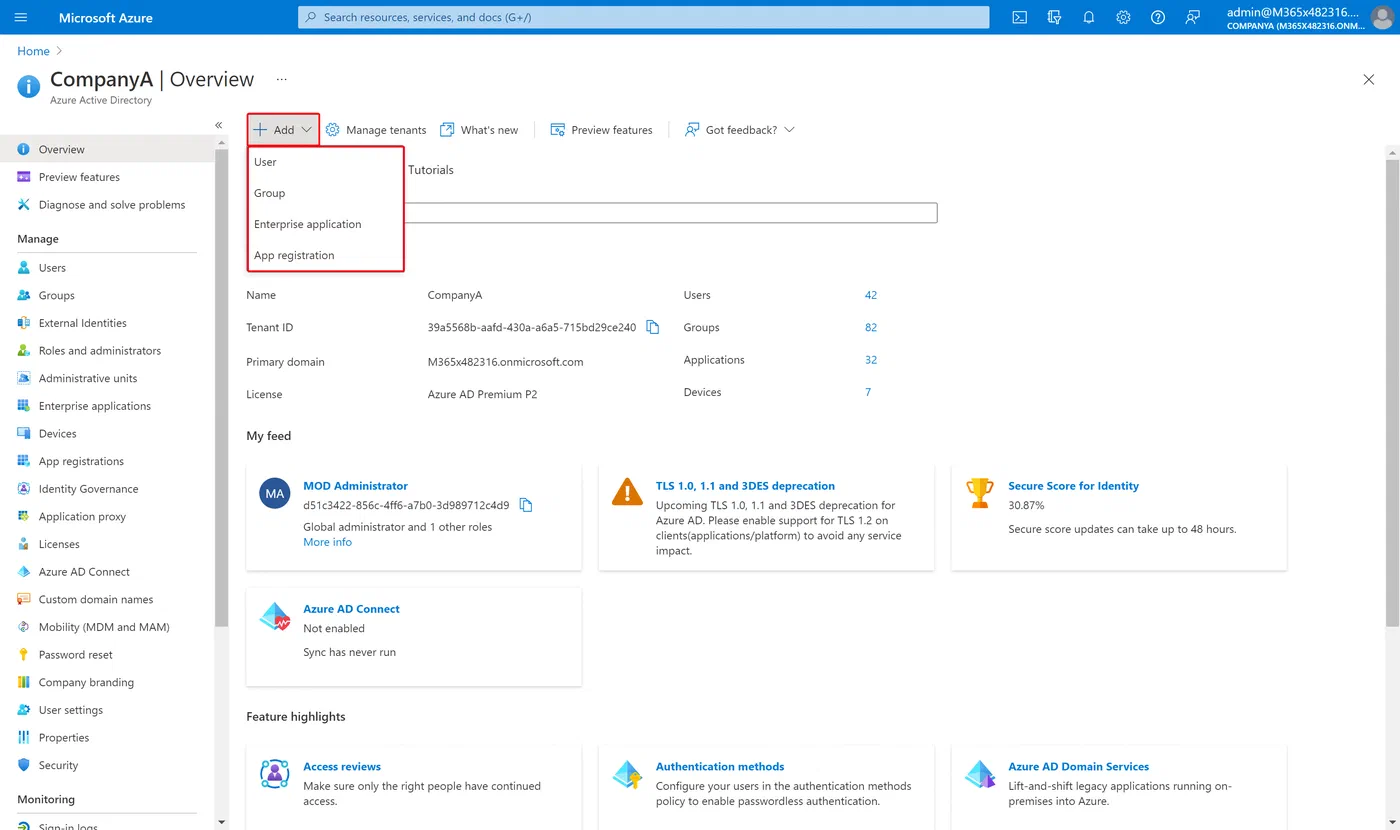
Task: Choose Group from the Add menu
Action: coord(325,193)
